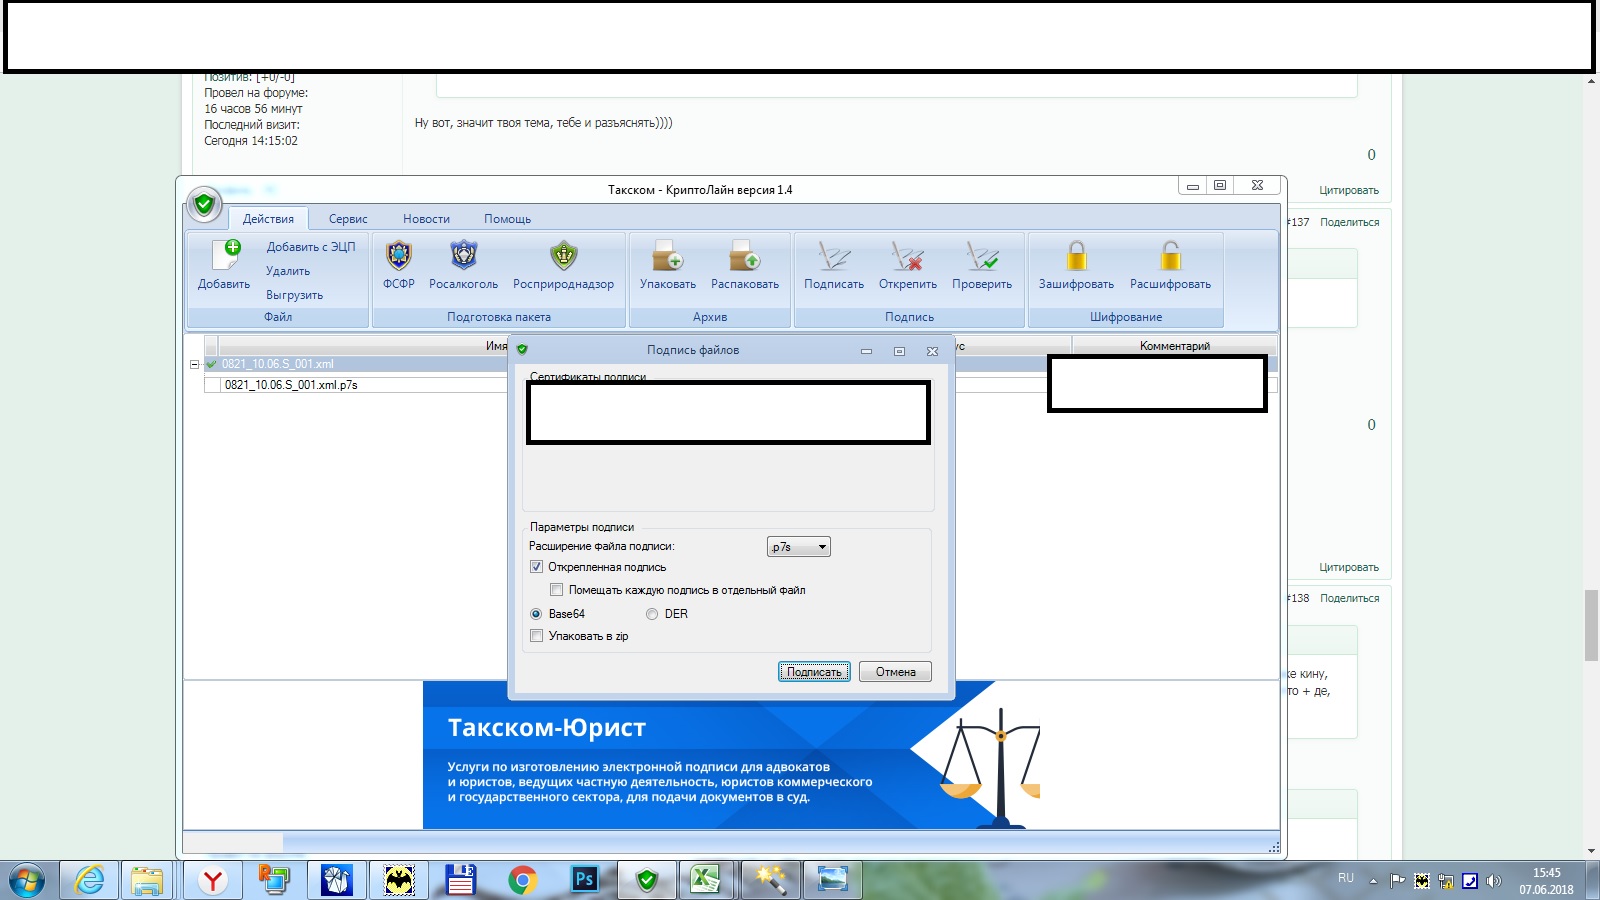1600x900 pixels.
Task: Open Google Chrome from the taskbar
Action: coord(521,880)
